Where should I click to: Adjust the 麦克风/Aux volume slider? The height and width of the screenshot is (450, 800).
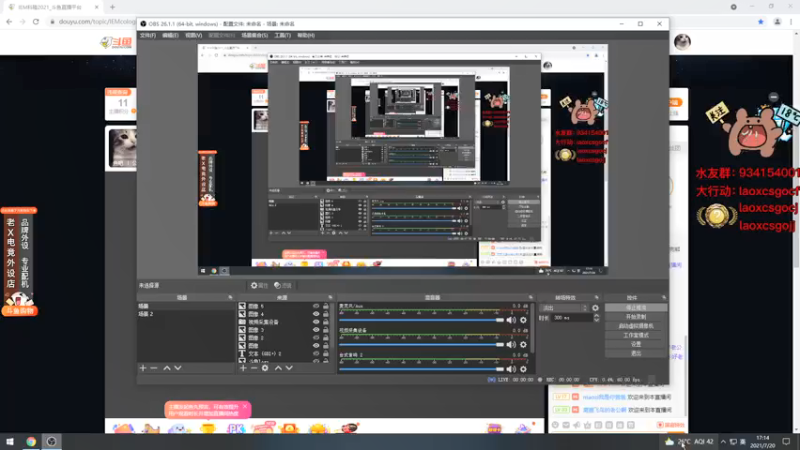(421, 320)
